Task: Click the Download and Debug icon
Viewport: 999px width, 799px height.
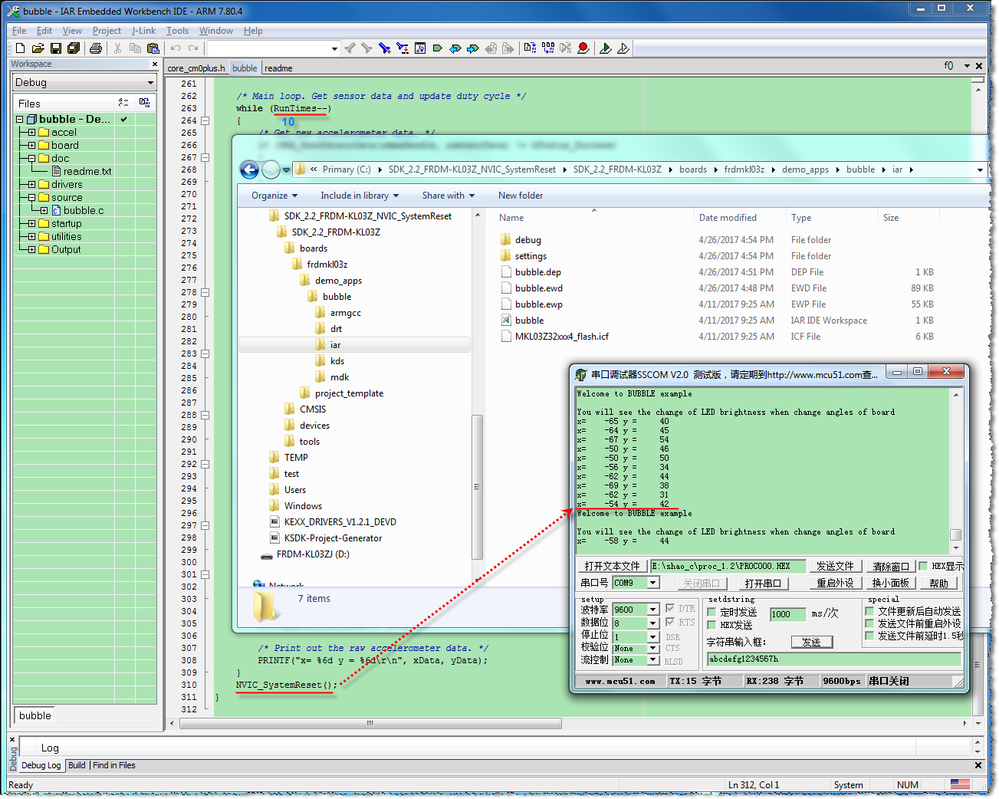Action: click(605, 48)
